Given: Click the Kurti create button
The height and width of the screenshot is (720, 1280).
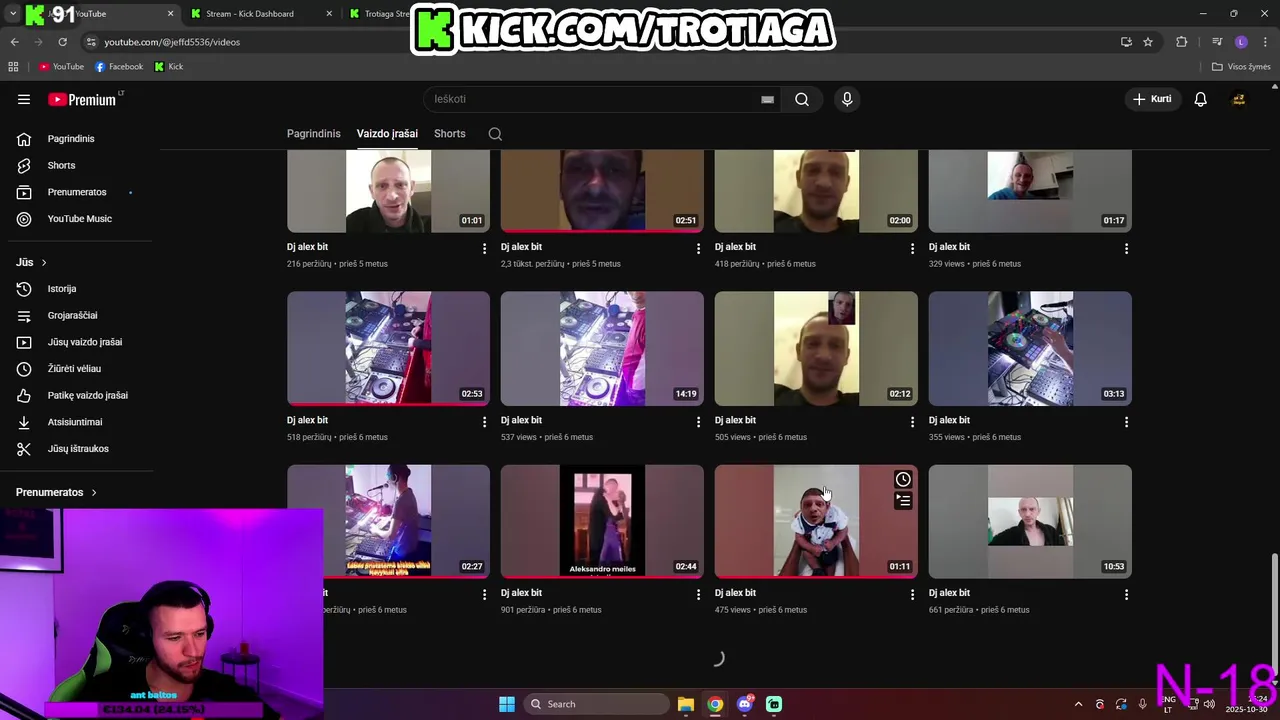Looking at the screenshot, I should [x=1152, y=99].
